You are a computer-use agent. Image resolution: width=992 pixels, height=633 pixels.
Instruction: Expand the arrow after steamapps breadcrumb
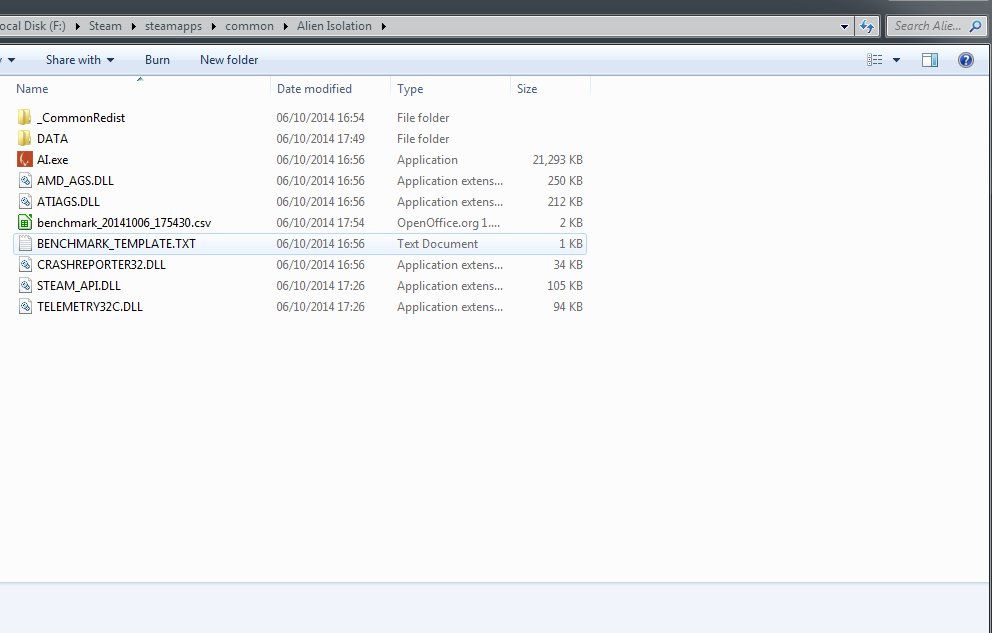coord(213,27)
